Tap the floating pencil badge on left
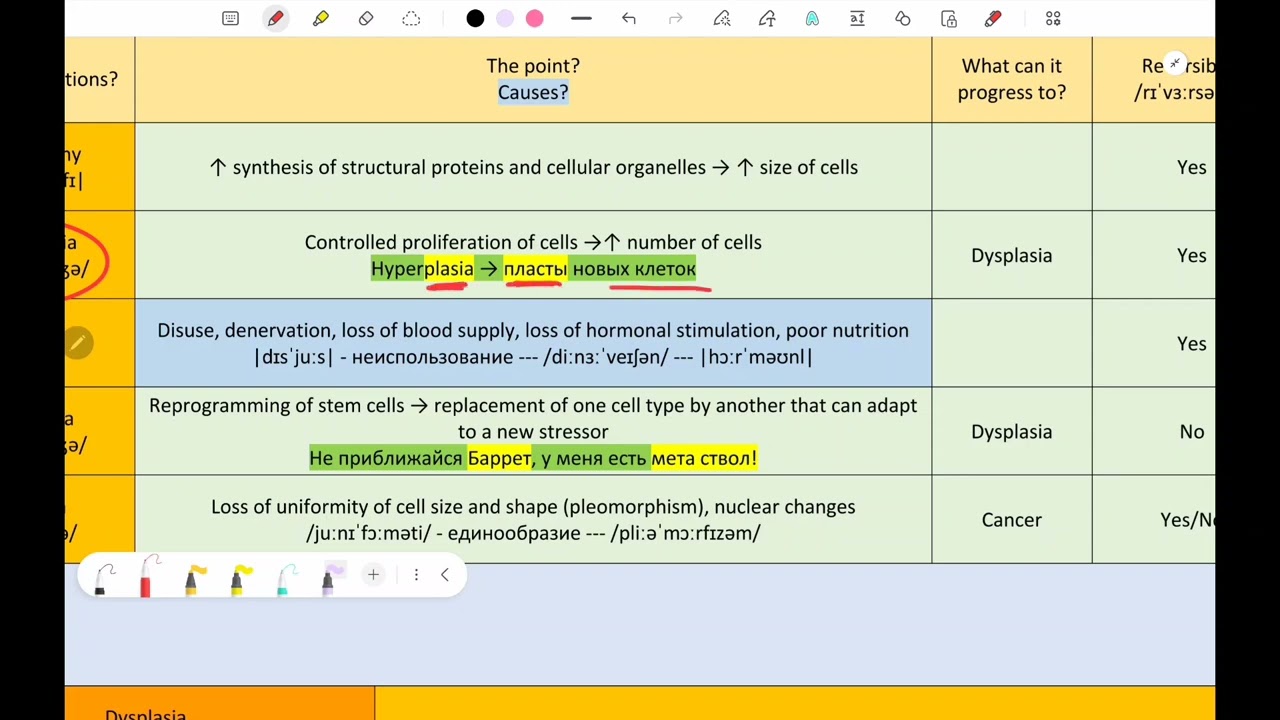1280x720 pixels. 77,343
